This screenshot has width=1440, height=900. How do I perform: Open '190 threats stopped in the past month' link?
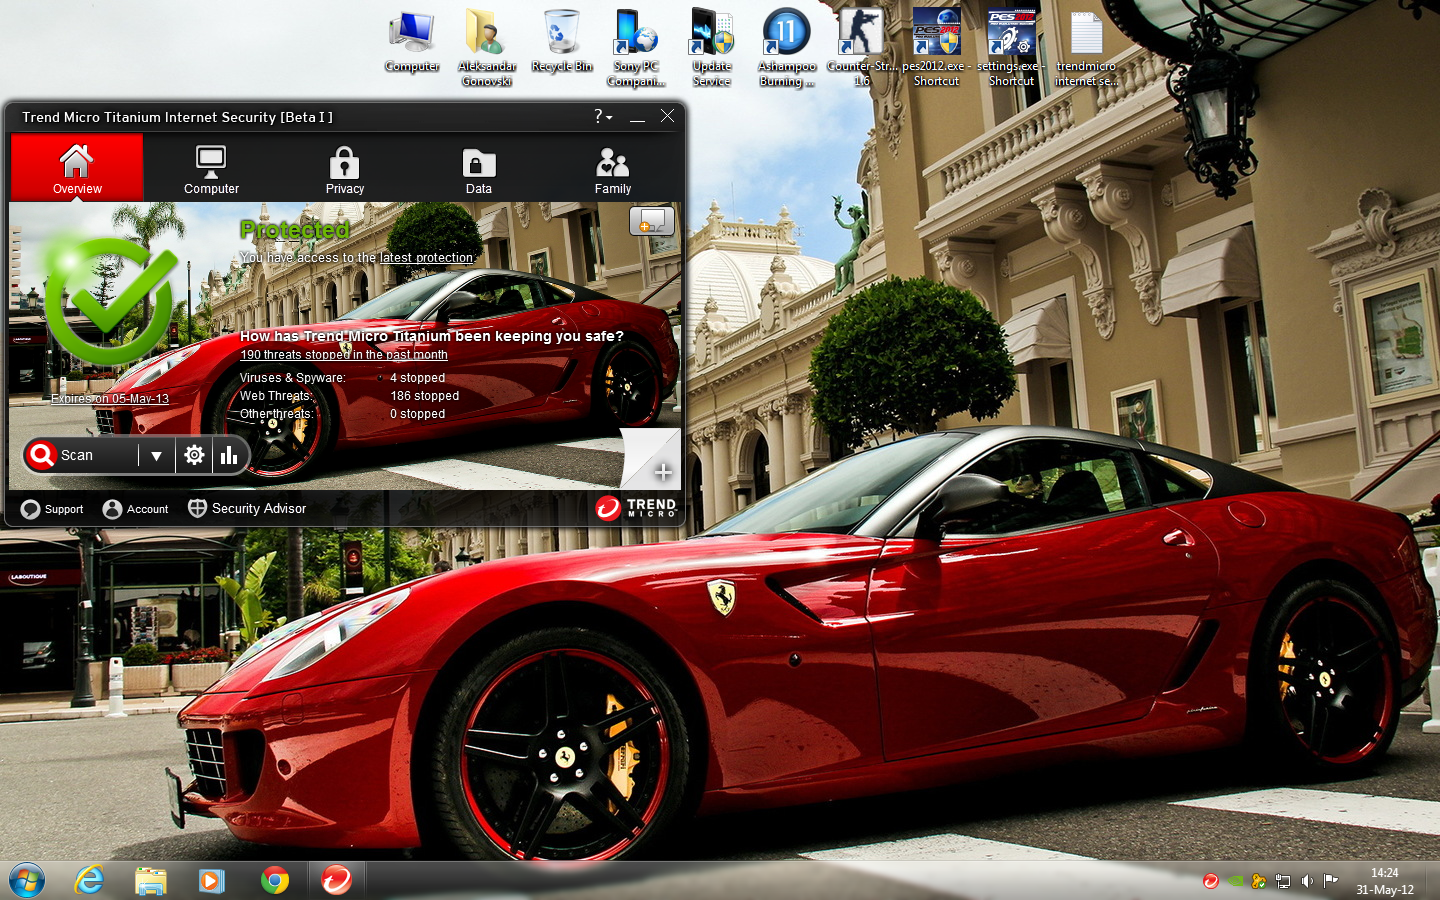click(344, 354)
